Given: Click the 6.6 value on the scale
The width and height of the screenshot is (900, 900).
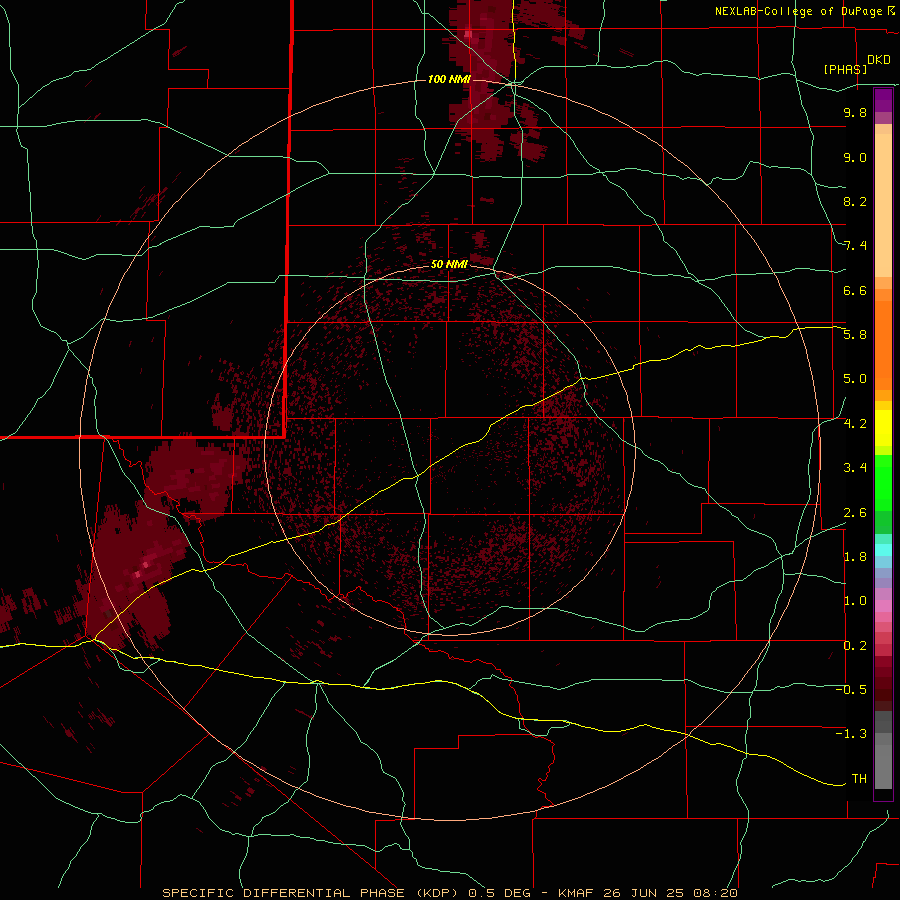Looking at the screenshot, I should tap(855, 290).
